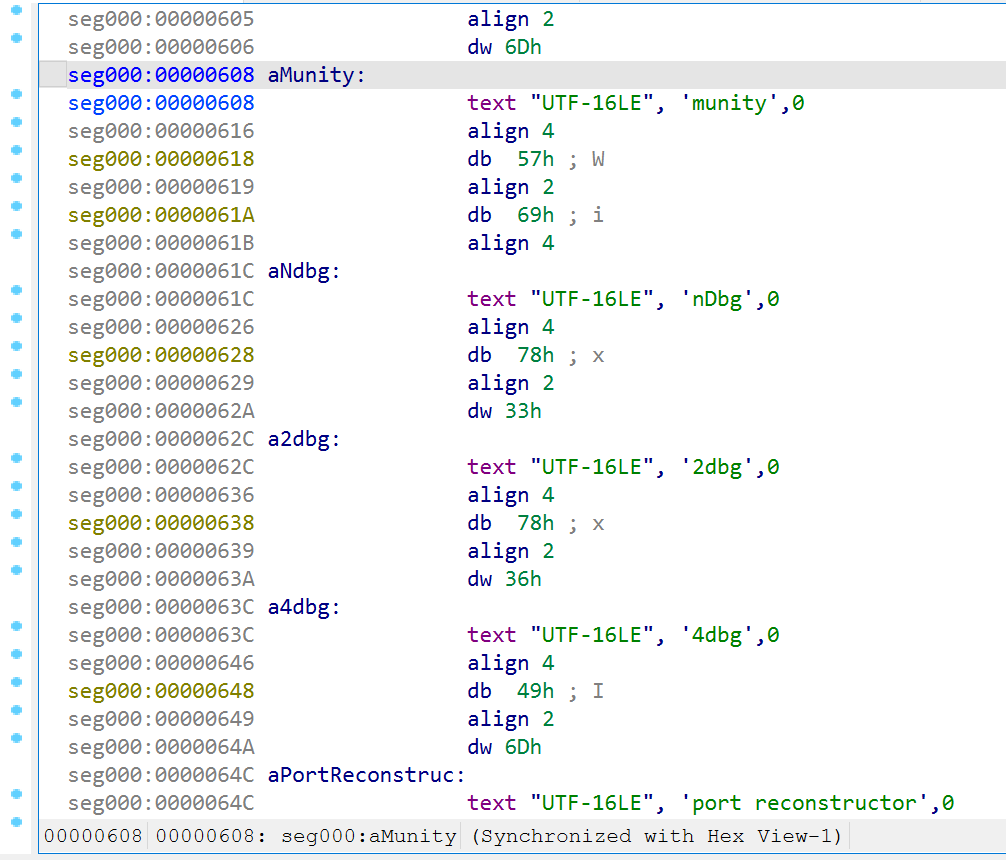Click the db 57h line comment W
This screenshot has width=1006, height=860.
(x=598, y=159)
